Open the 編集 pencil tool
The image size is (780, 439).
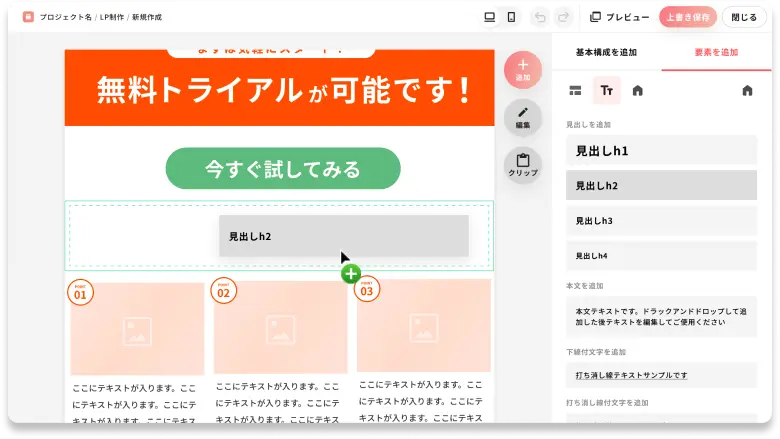click(x=523, y=118)
